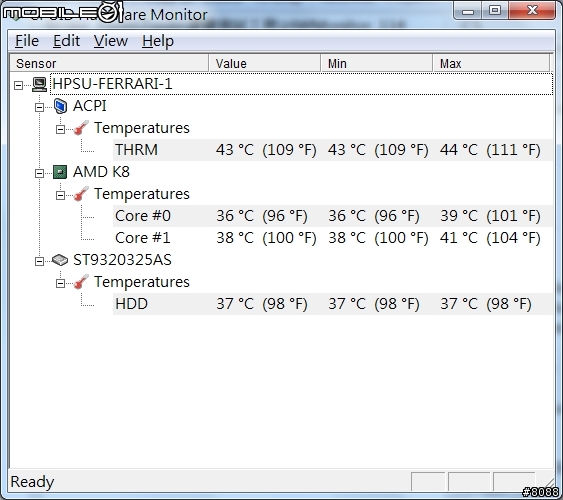This screenshot has width=563, height=500.
Task: Click the Ready status bar text
Action: pos(32,482)
